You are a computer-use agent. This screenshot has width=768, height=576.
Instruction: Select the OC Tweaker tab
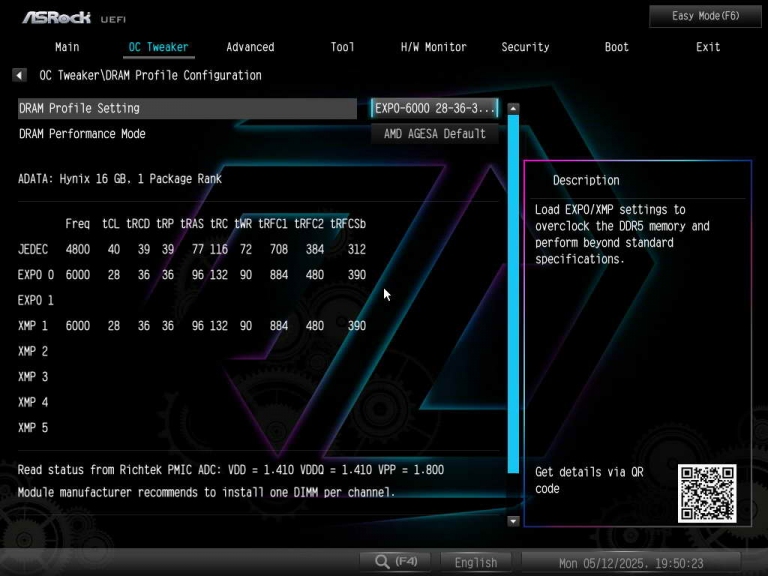(158, 47)
